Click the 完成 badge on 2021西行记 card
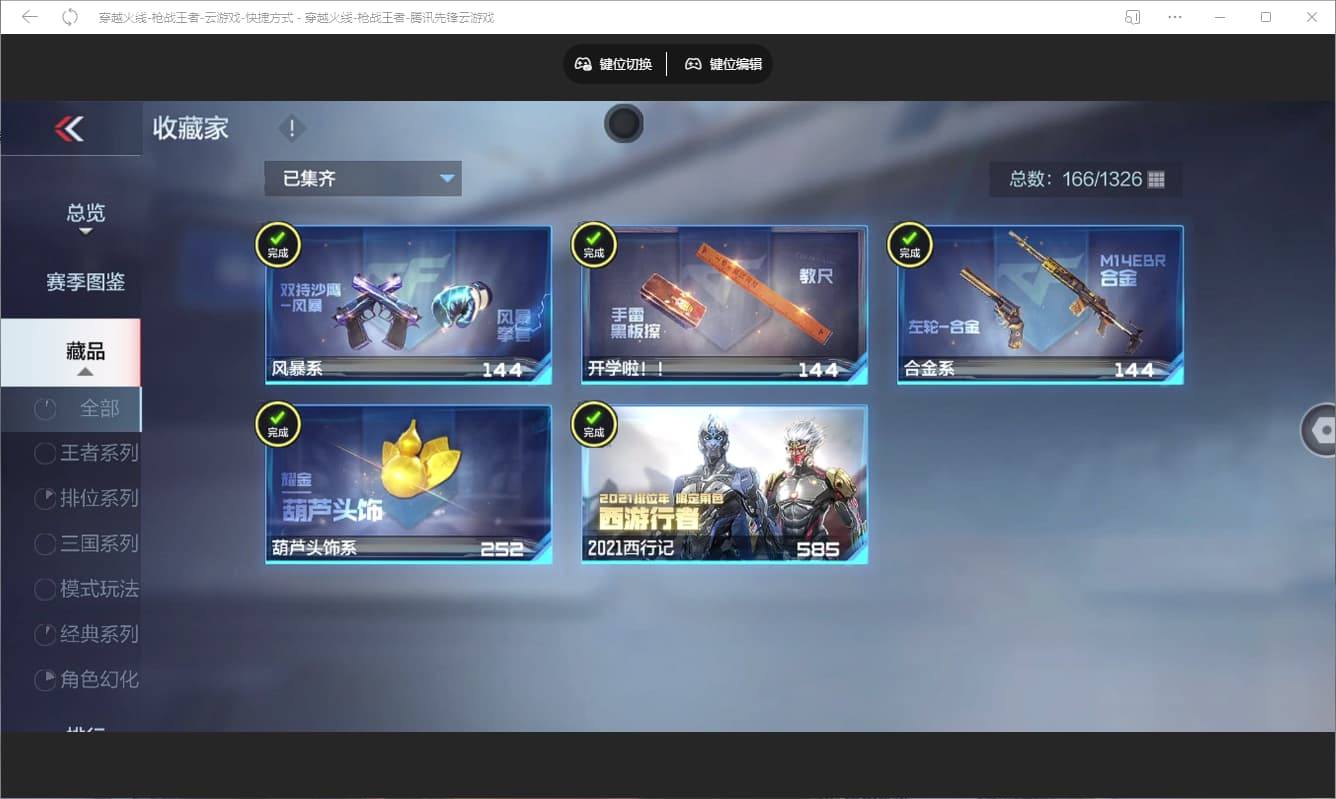The width and height of the screenshot is (1336, 799). (594, 425)
